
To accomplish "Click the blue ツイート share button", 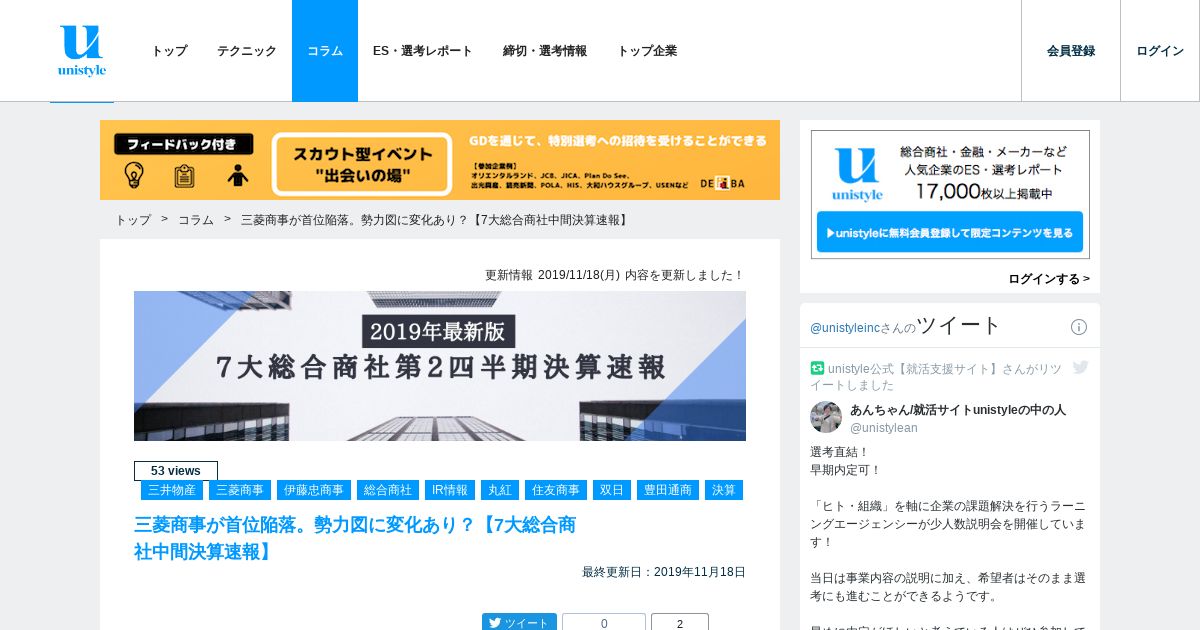I will coord(519,623).
